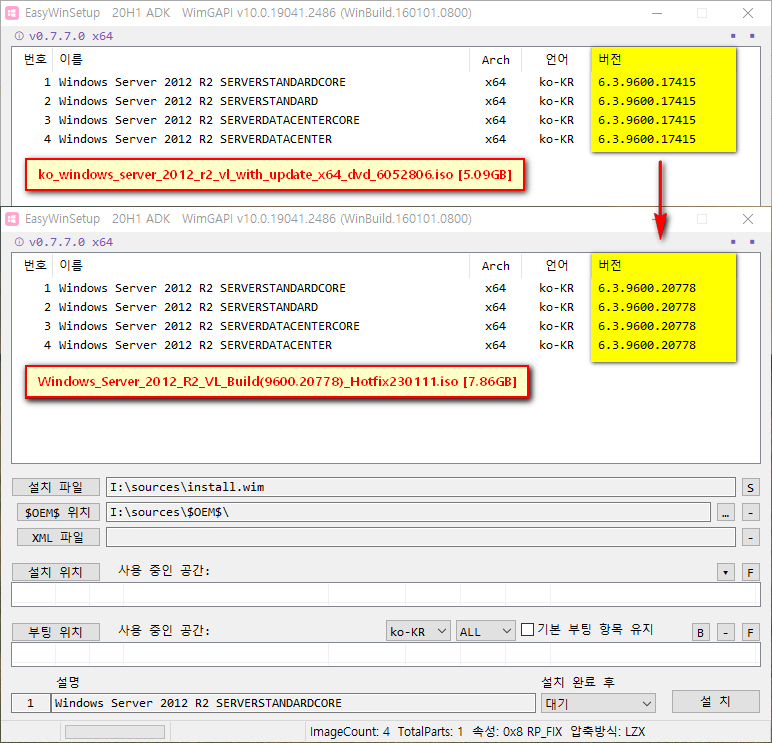This screenshot has width=772, height=743.
Task: Click 버전 column header in back window
Action: pyautogui.click(x=663, y=60)
